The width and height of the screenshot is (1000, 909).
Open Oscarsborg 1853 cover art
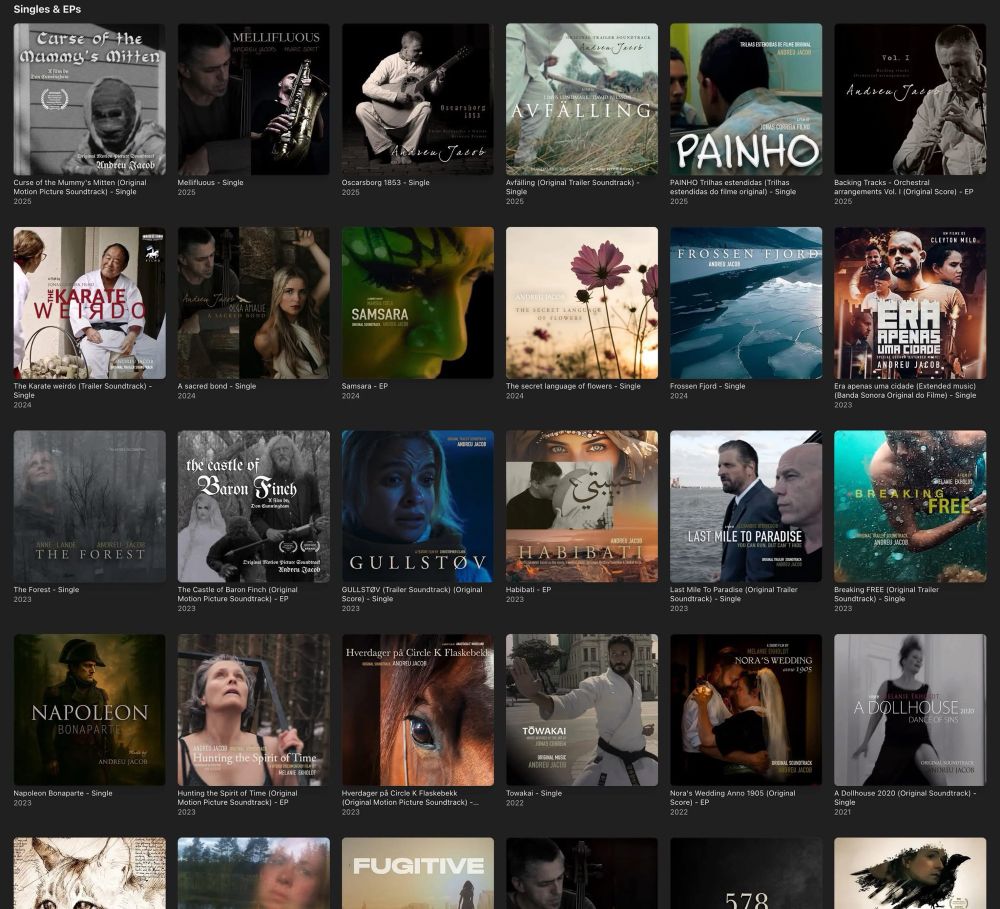[418, 99]
